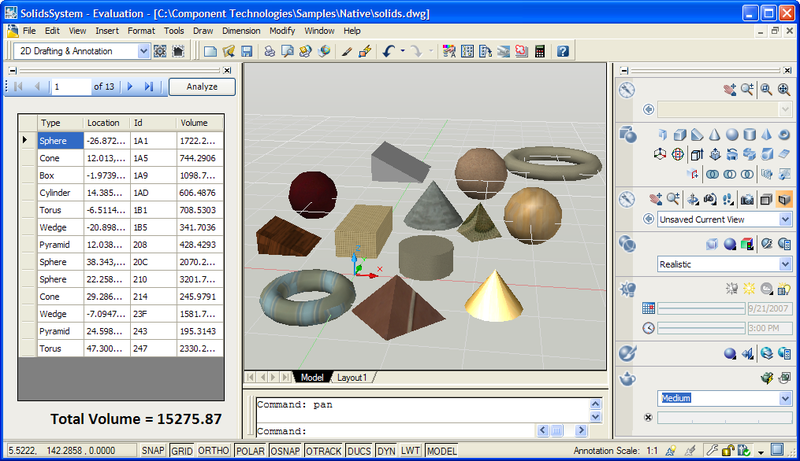Expand the Realistic visual style dropdown
Viewport: 800px width, 461px height.
point(784,264)
